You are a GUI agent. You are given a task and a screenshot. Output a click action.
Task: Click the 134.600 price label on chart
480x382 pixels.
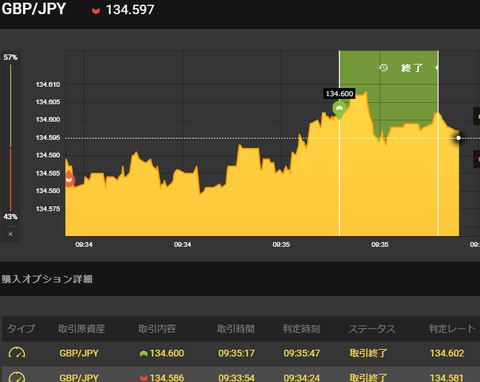tap(339, 94)
